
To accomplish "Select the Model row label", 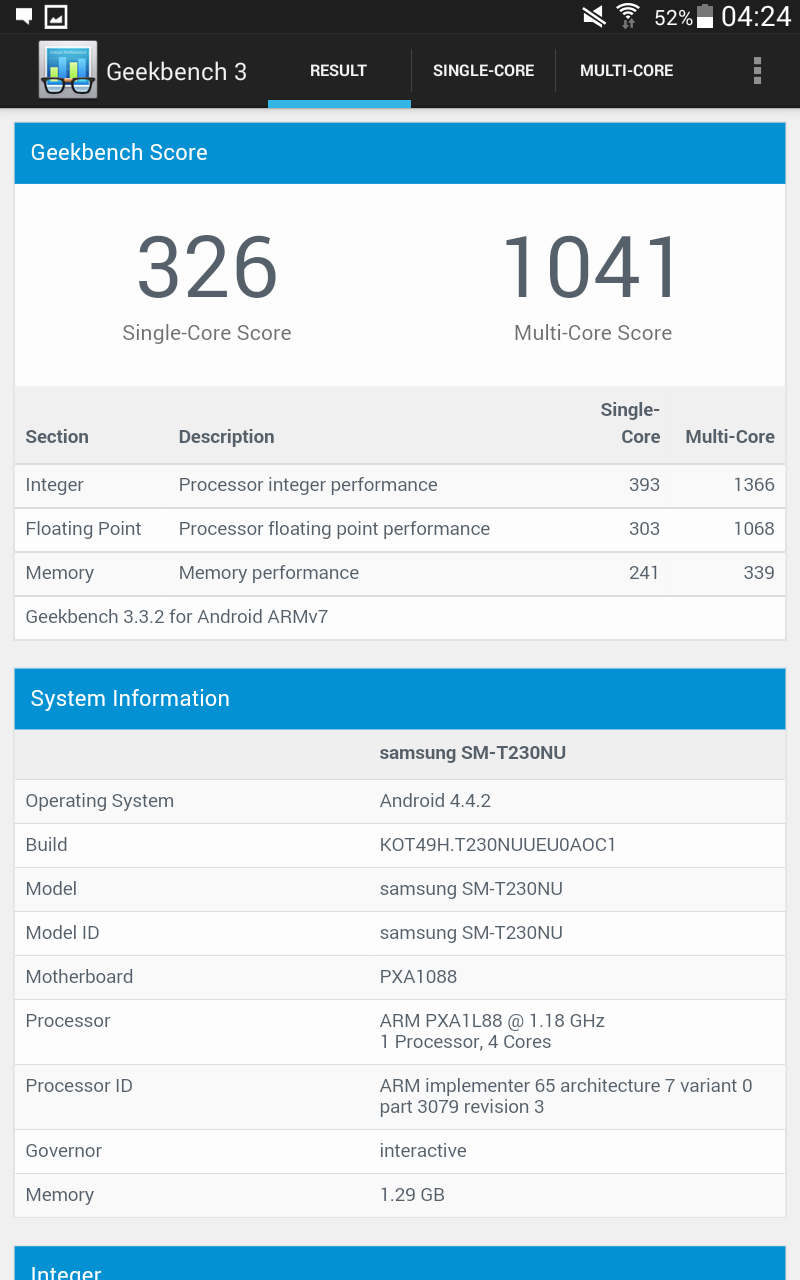I will 51,889.
